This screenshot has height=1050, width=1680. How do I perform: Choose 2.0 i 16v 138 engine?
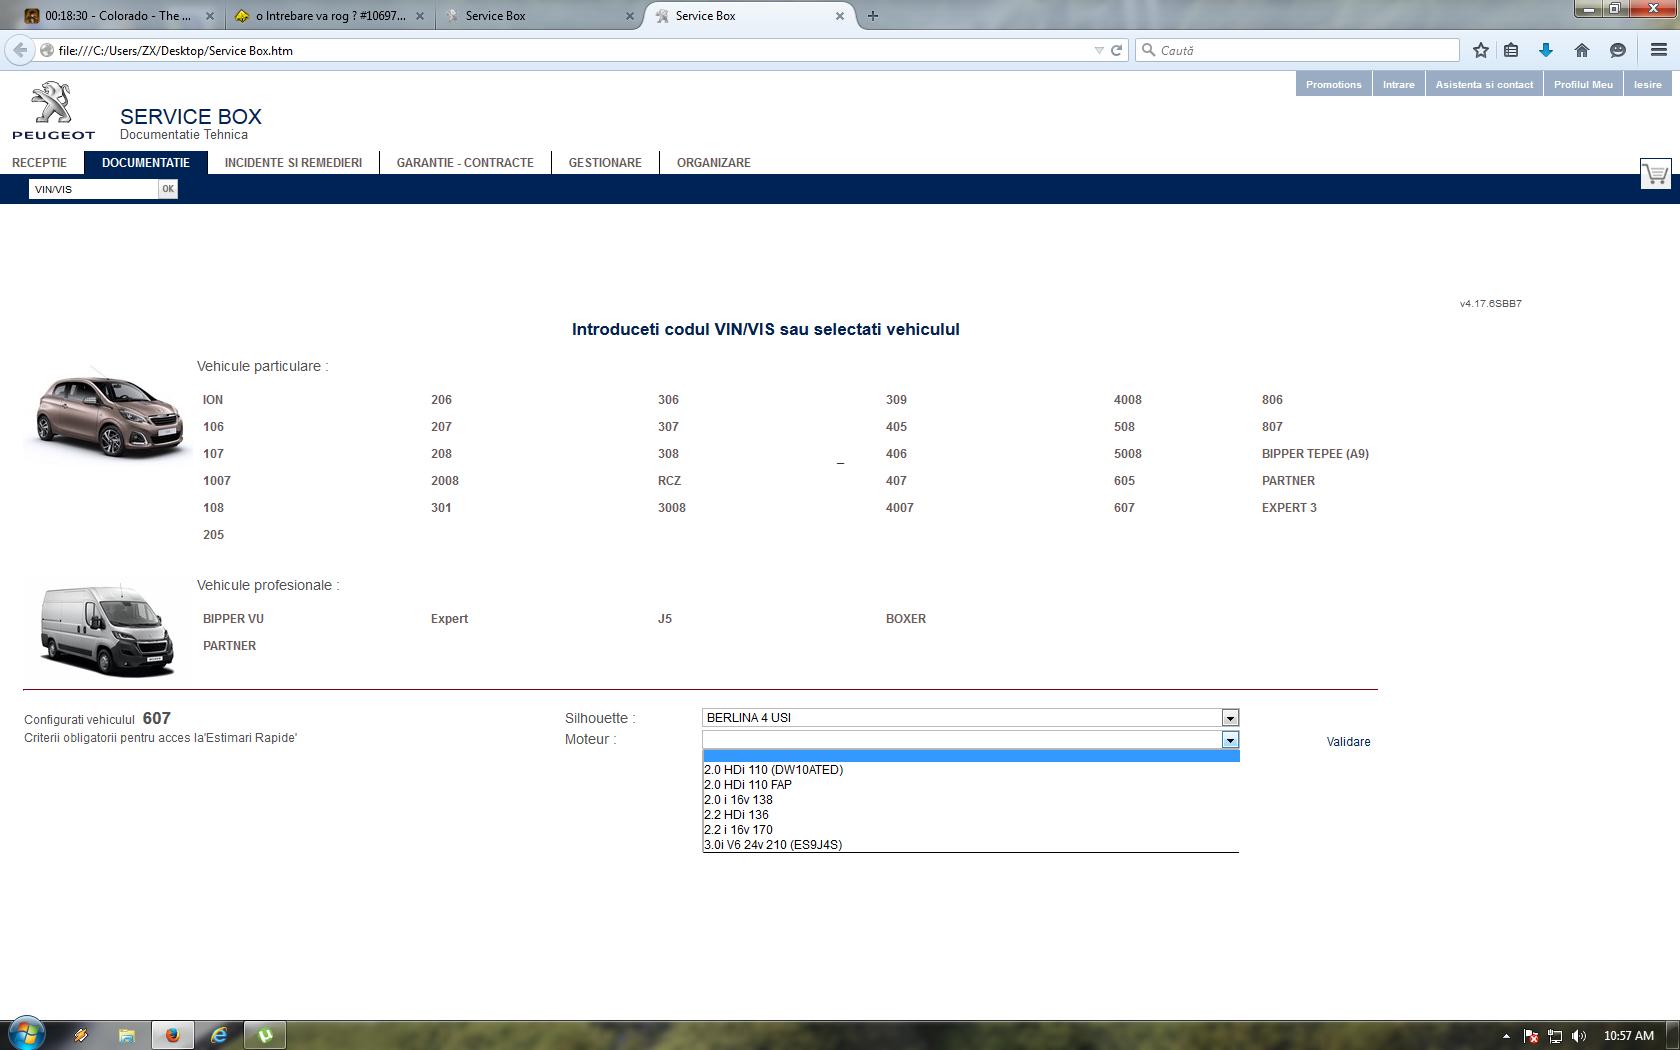point(970,800)
